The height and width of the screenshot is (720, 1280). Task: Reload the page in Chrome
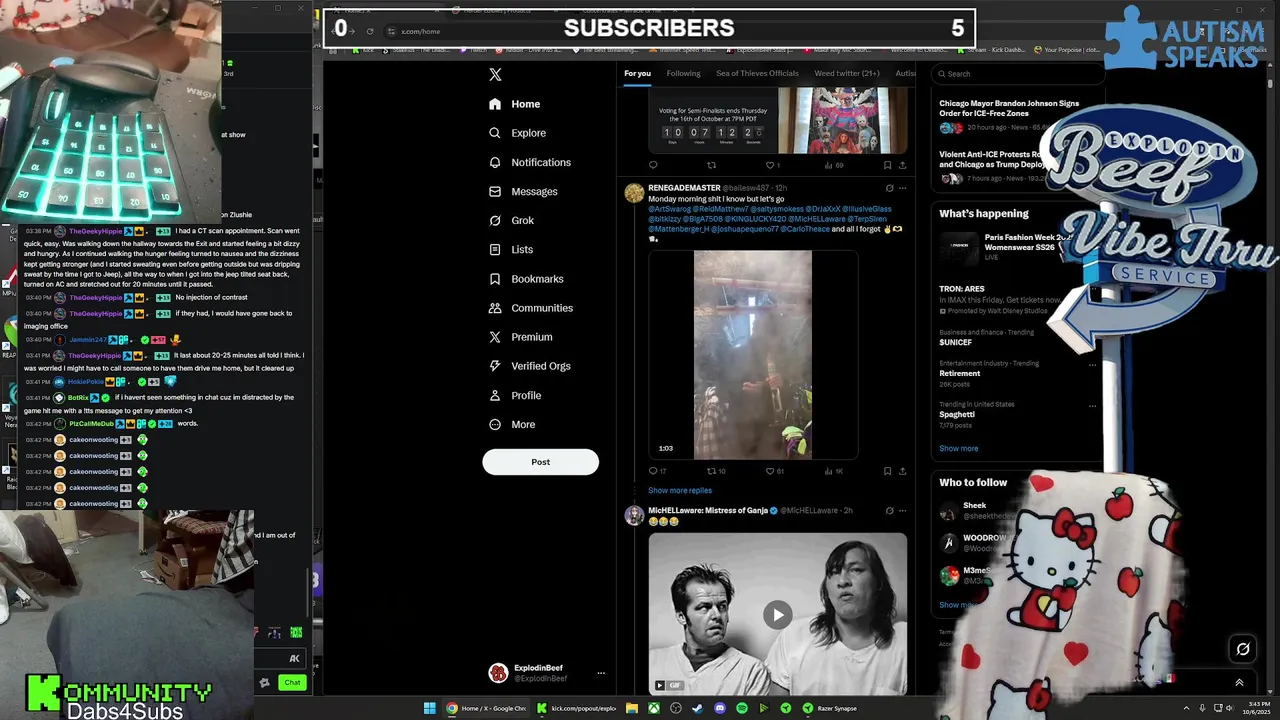(x=370, y=31)
